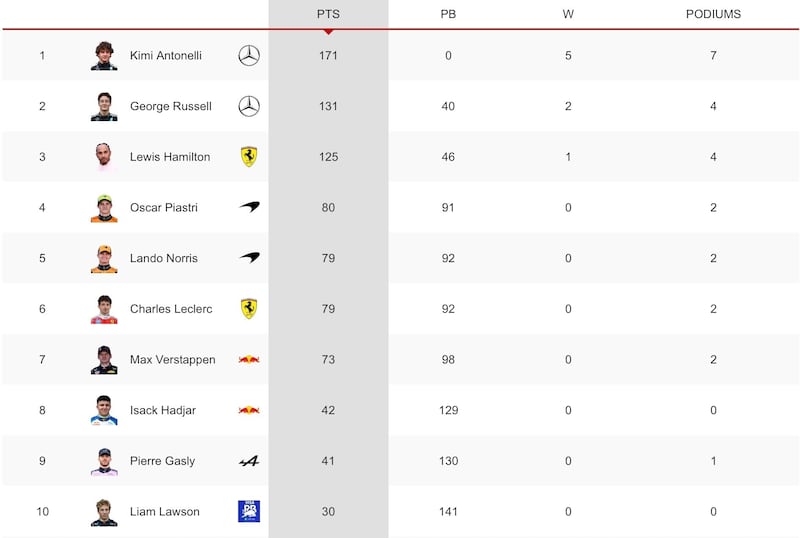Click the Ferrari logo next to Lewis Hamilton
Viewport: 800px width, 538px height.
249,157
